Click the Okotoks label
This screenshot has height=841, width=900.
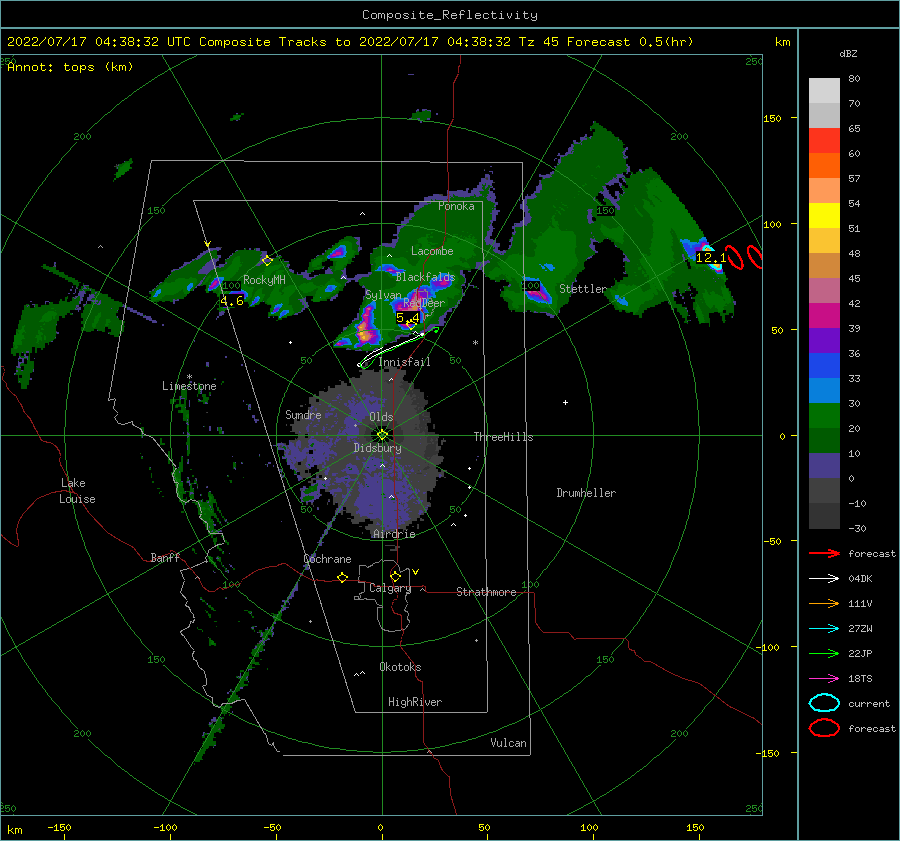click(x=400, y=667)
